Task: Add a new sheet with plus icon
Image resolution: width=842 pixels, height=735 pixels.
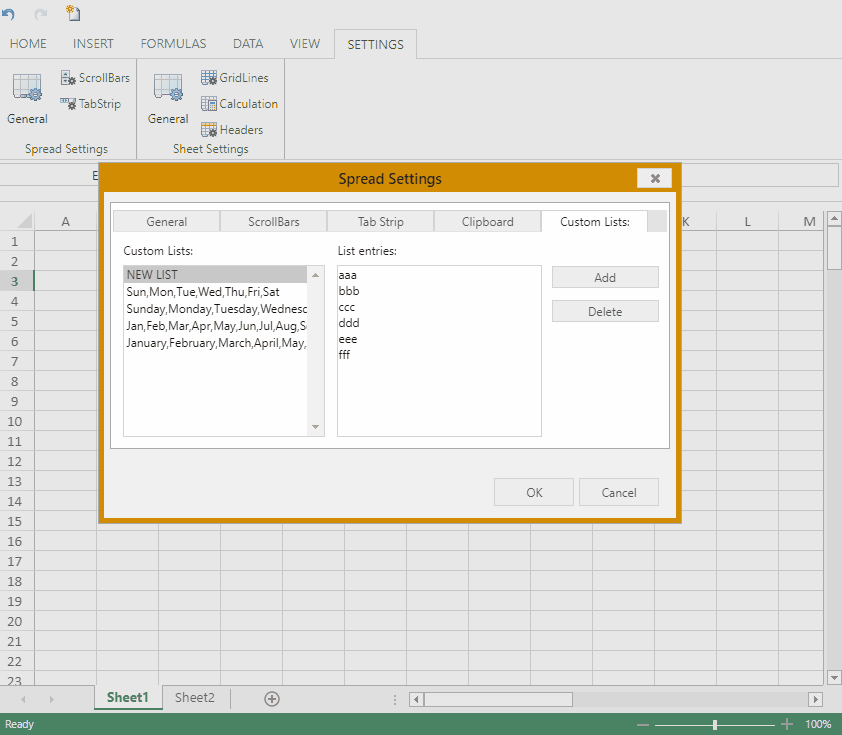Action: (x=271, y=698)
